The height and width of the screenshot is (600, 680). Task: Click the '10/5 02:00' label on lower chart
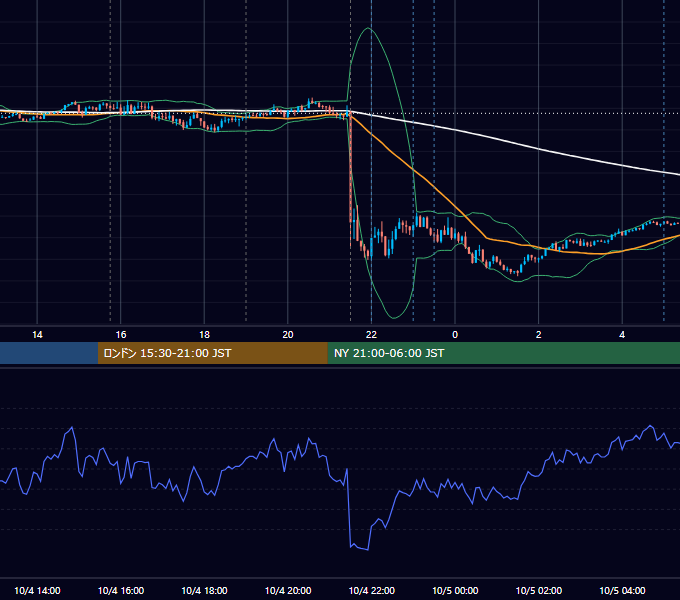pos(539,590)
